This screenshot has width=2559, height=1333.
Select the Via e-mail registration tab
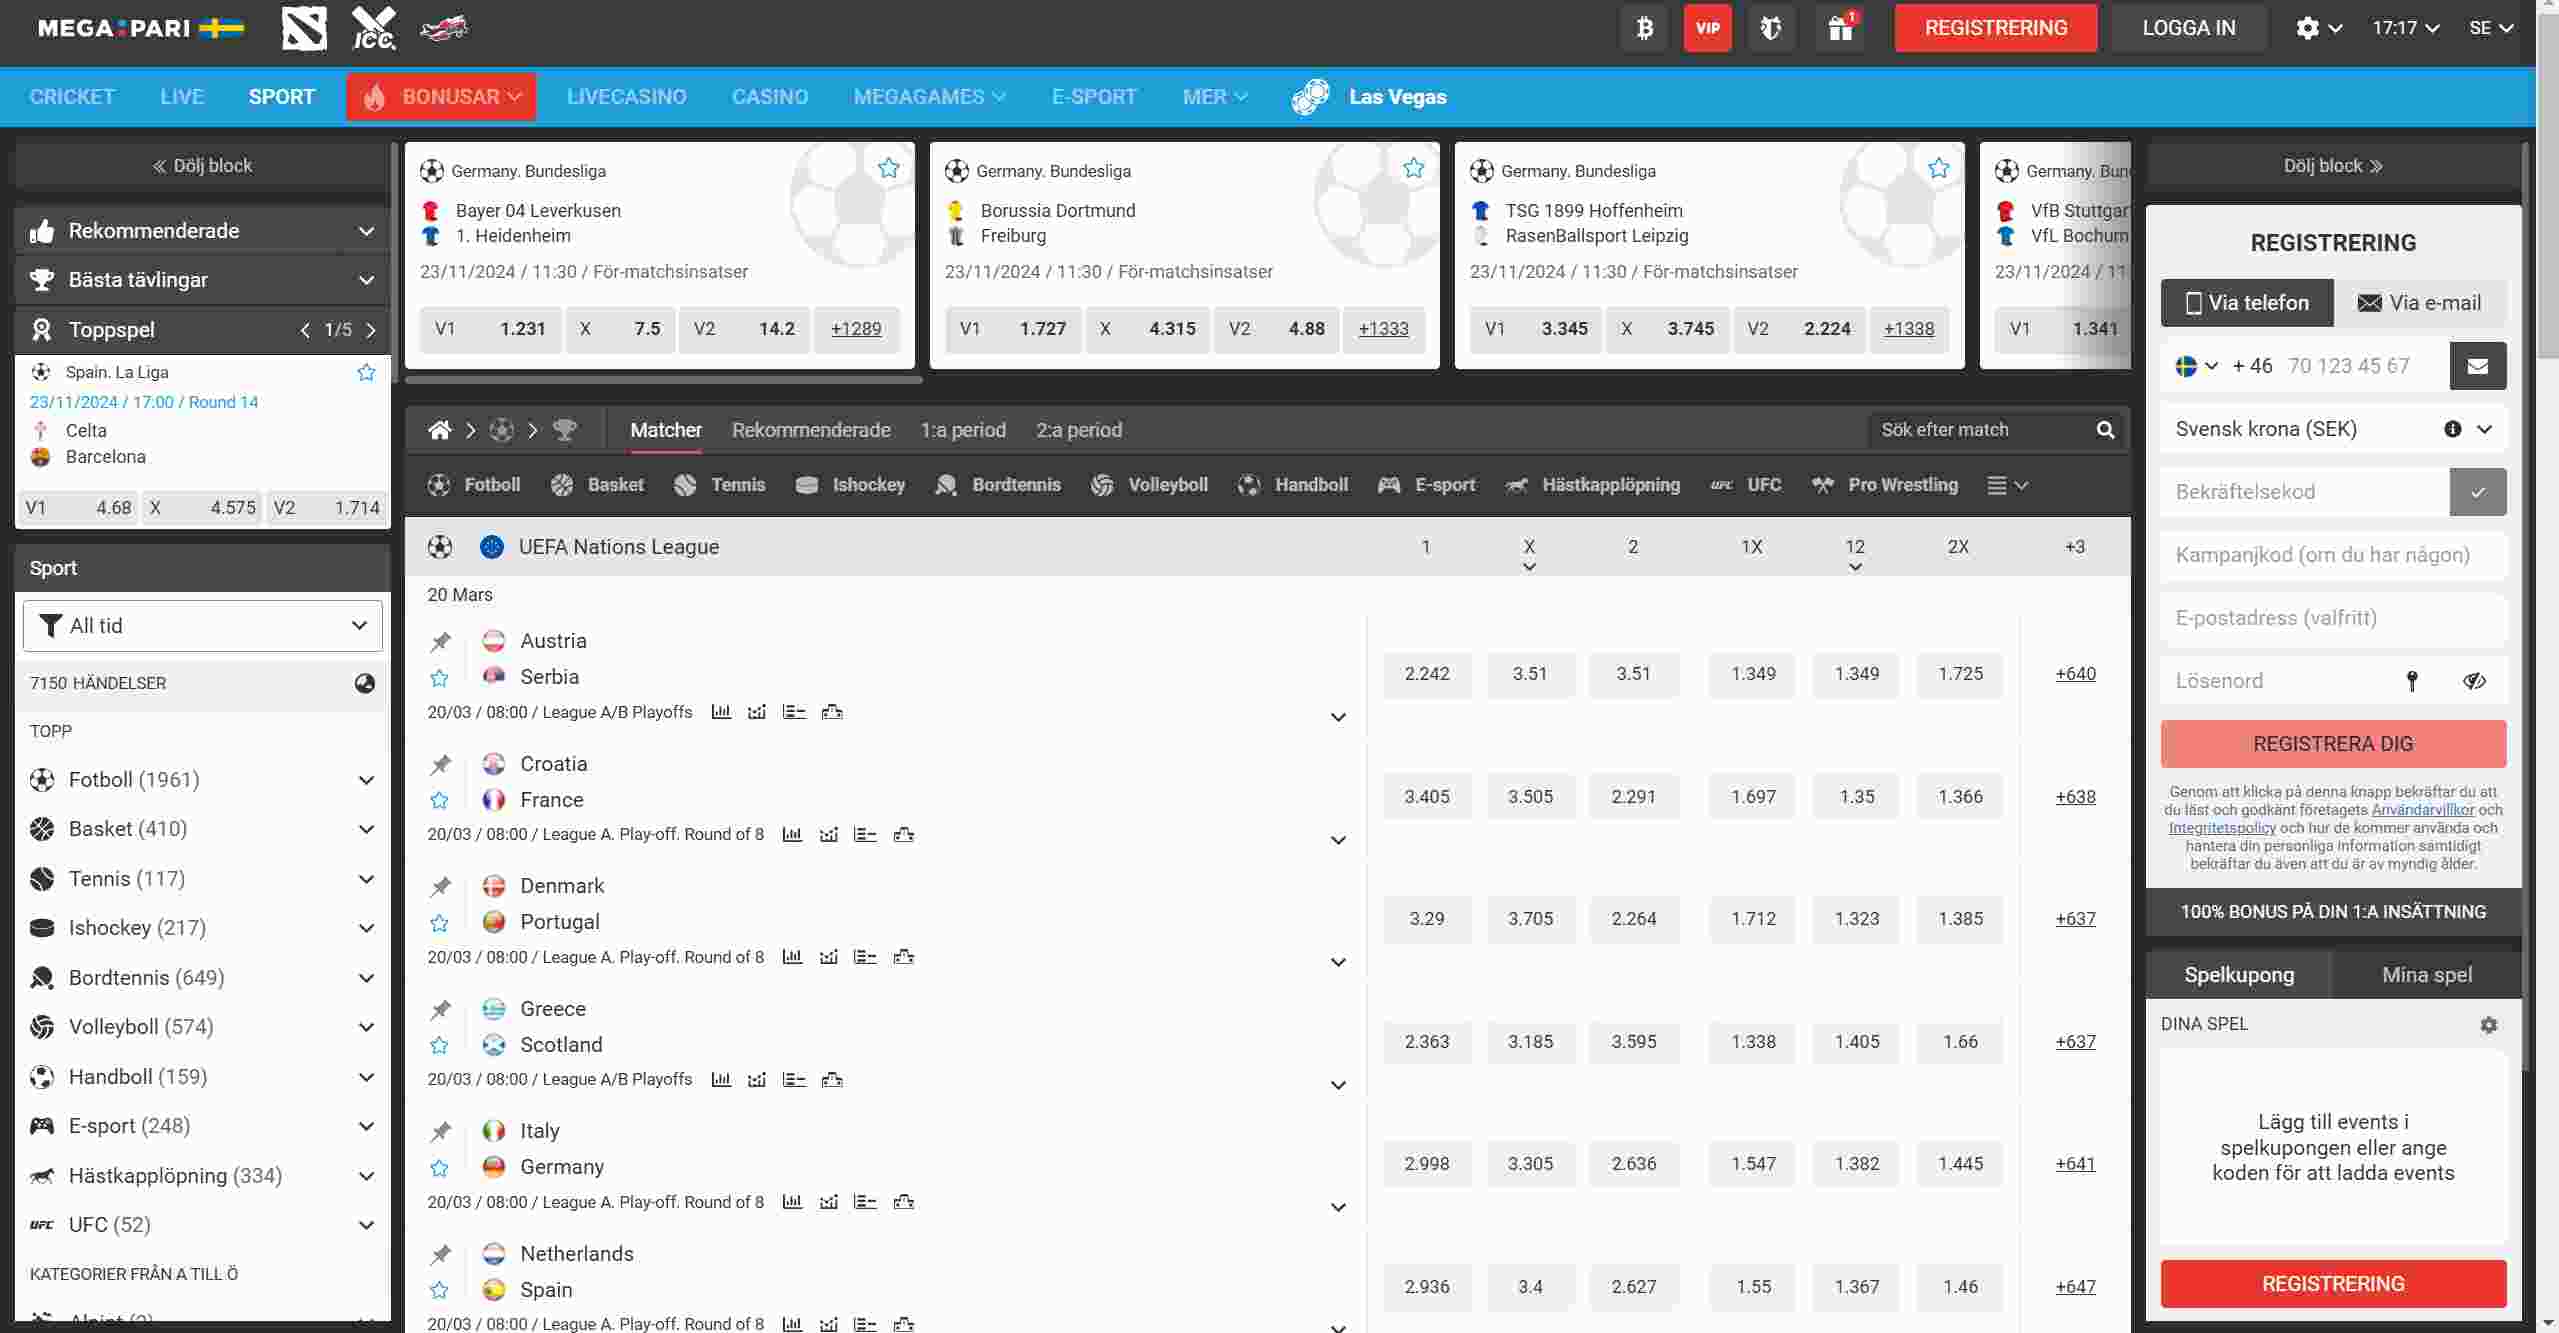click(2420, 303)
